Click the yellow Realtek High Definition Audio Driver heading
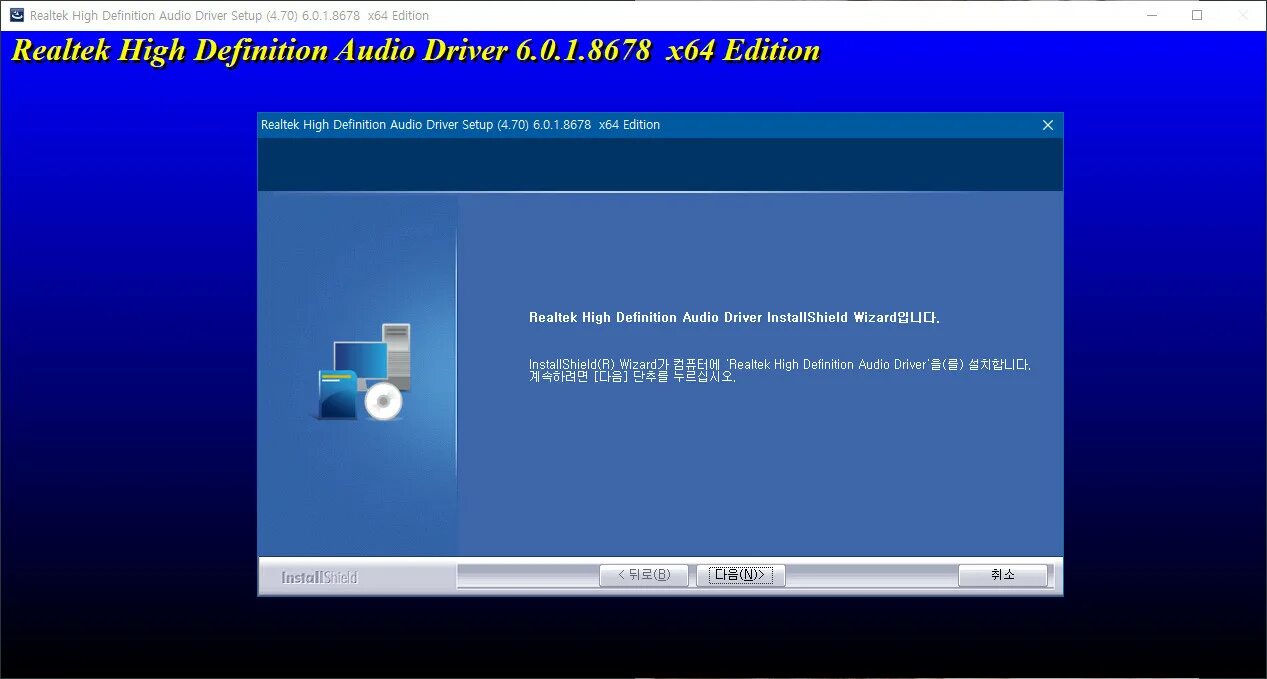 [415, 51]
